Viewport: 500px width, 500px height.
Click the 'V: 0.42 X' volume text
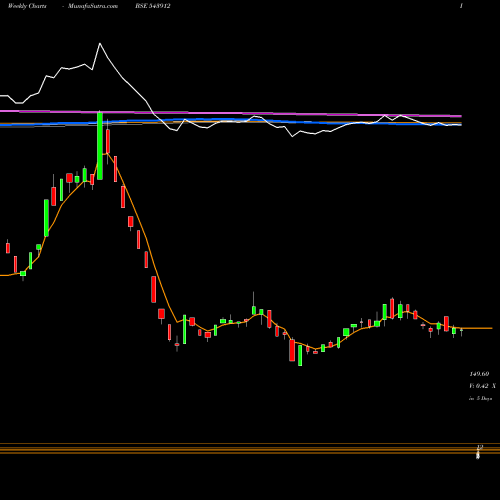482,386
